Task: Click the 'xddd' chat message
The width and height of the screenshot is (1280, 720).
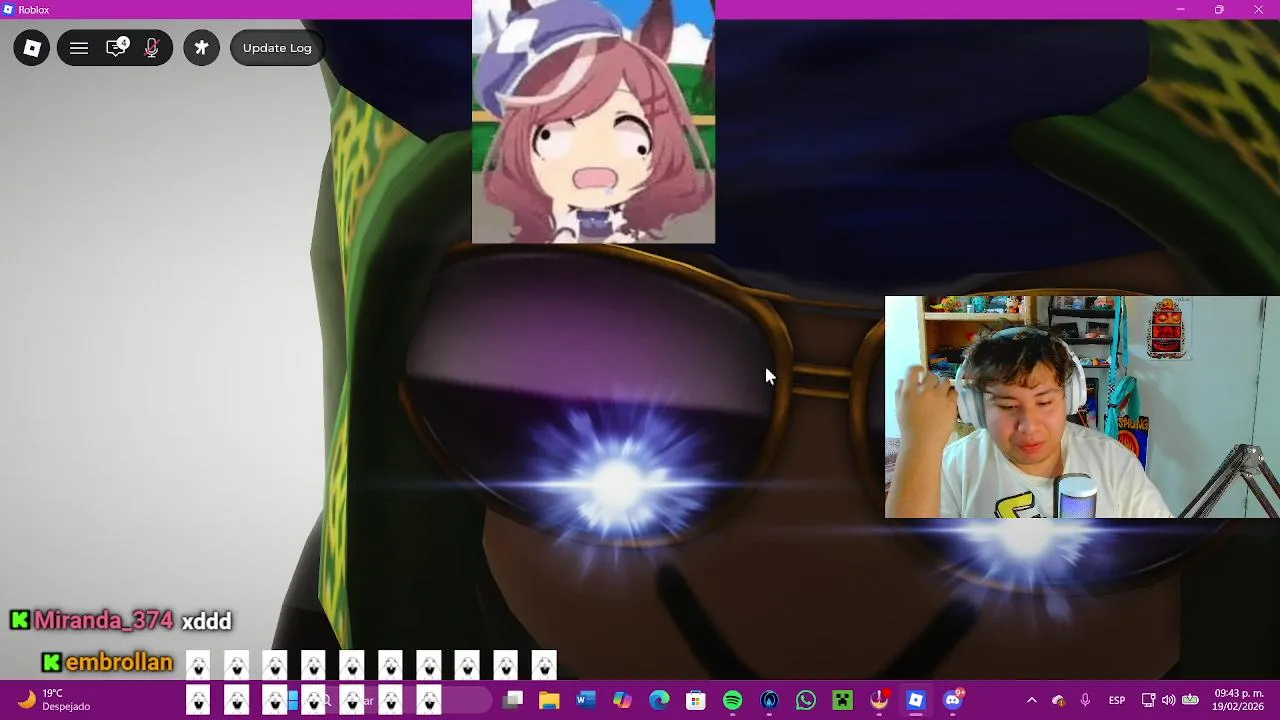Action: (206, 621)
